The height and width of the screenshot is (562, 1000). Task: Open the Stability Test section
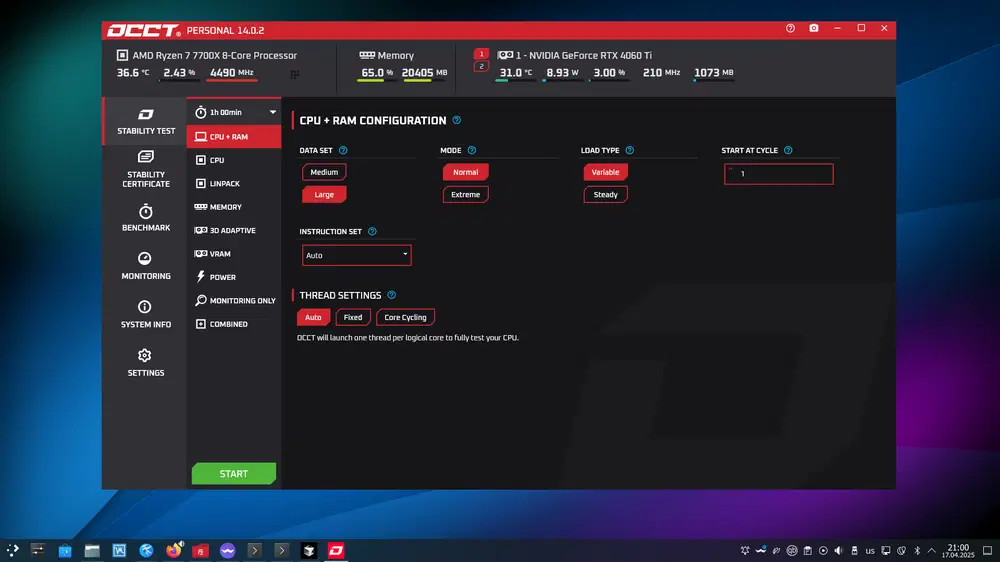145,121
